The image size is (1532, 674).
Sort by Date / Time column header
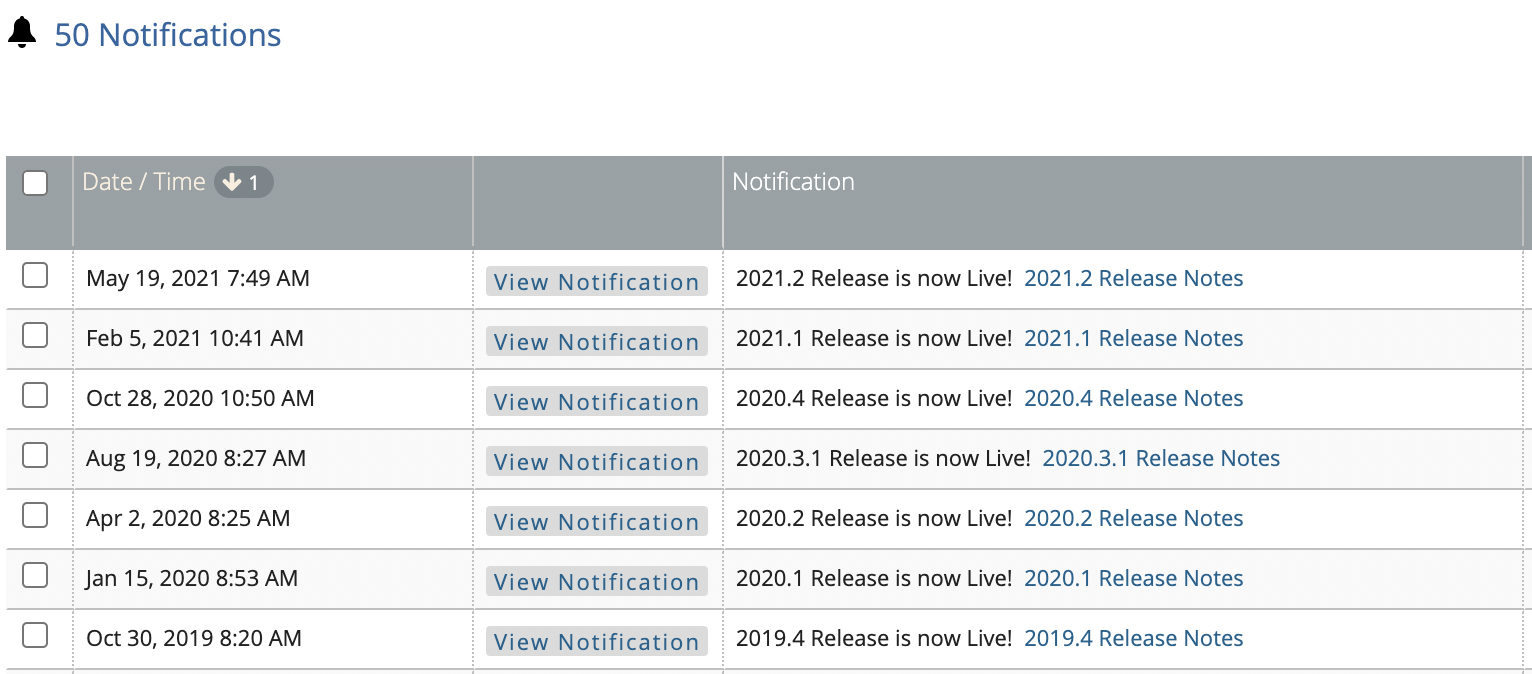(144, 182)
